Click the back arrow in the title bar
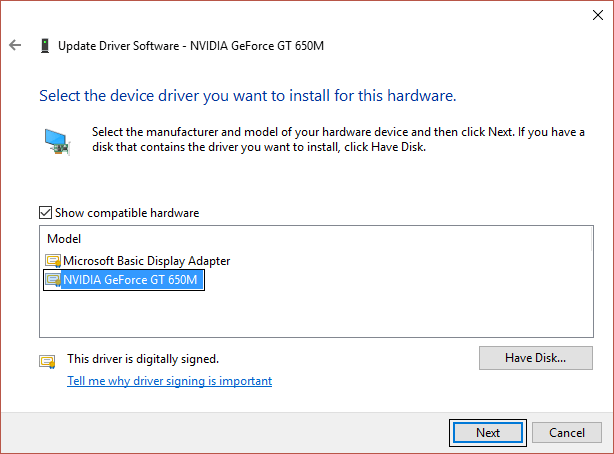Screen dimensions: 614x454 coord(14,45)
